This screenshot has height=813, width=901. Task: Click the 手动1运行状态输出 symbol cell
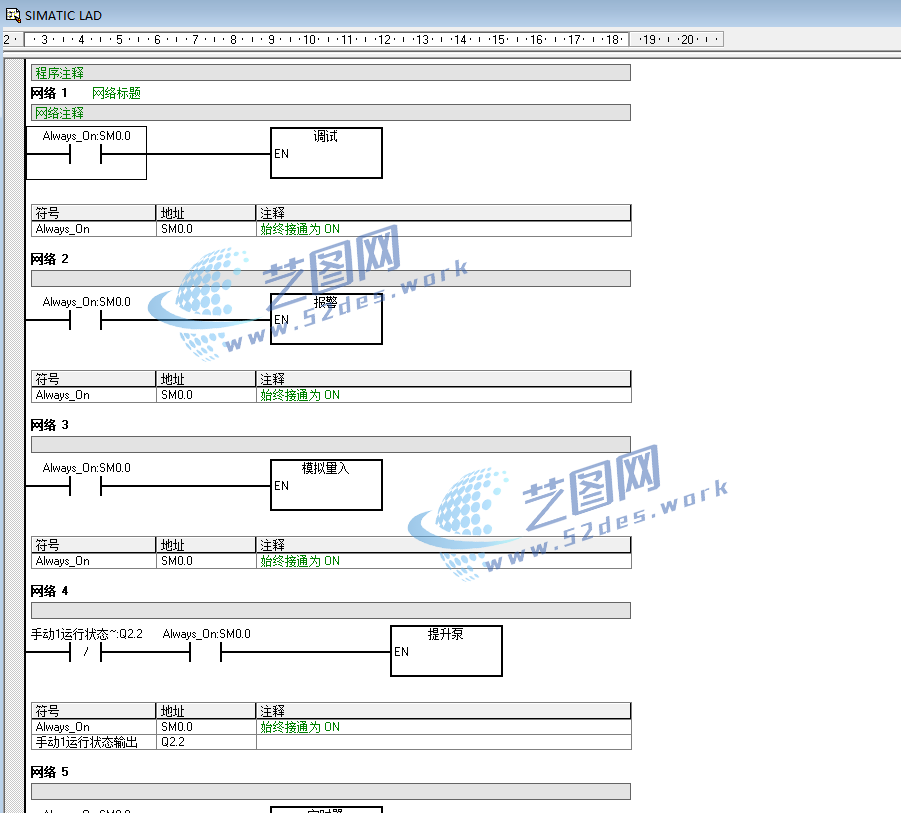pyautogui.click(x=93, y=742)
